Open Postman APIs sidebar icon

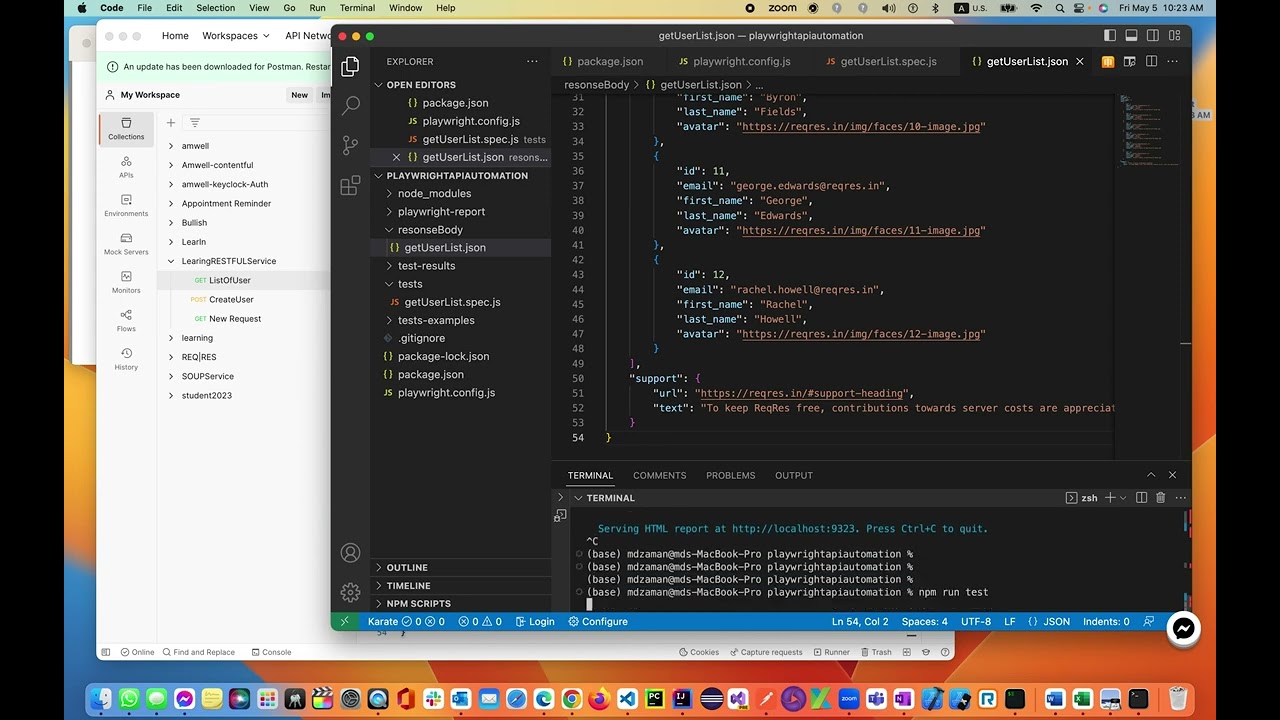[x=126, y=167]
